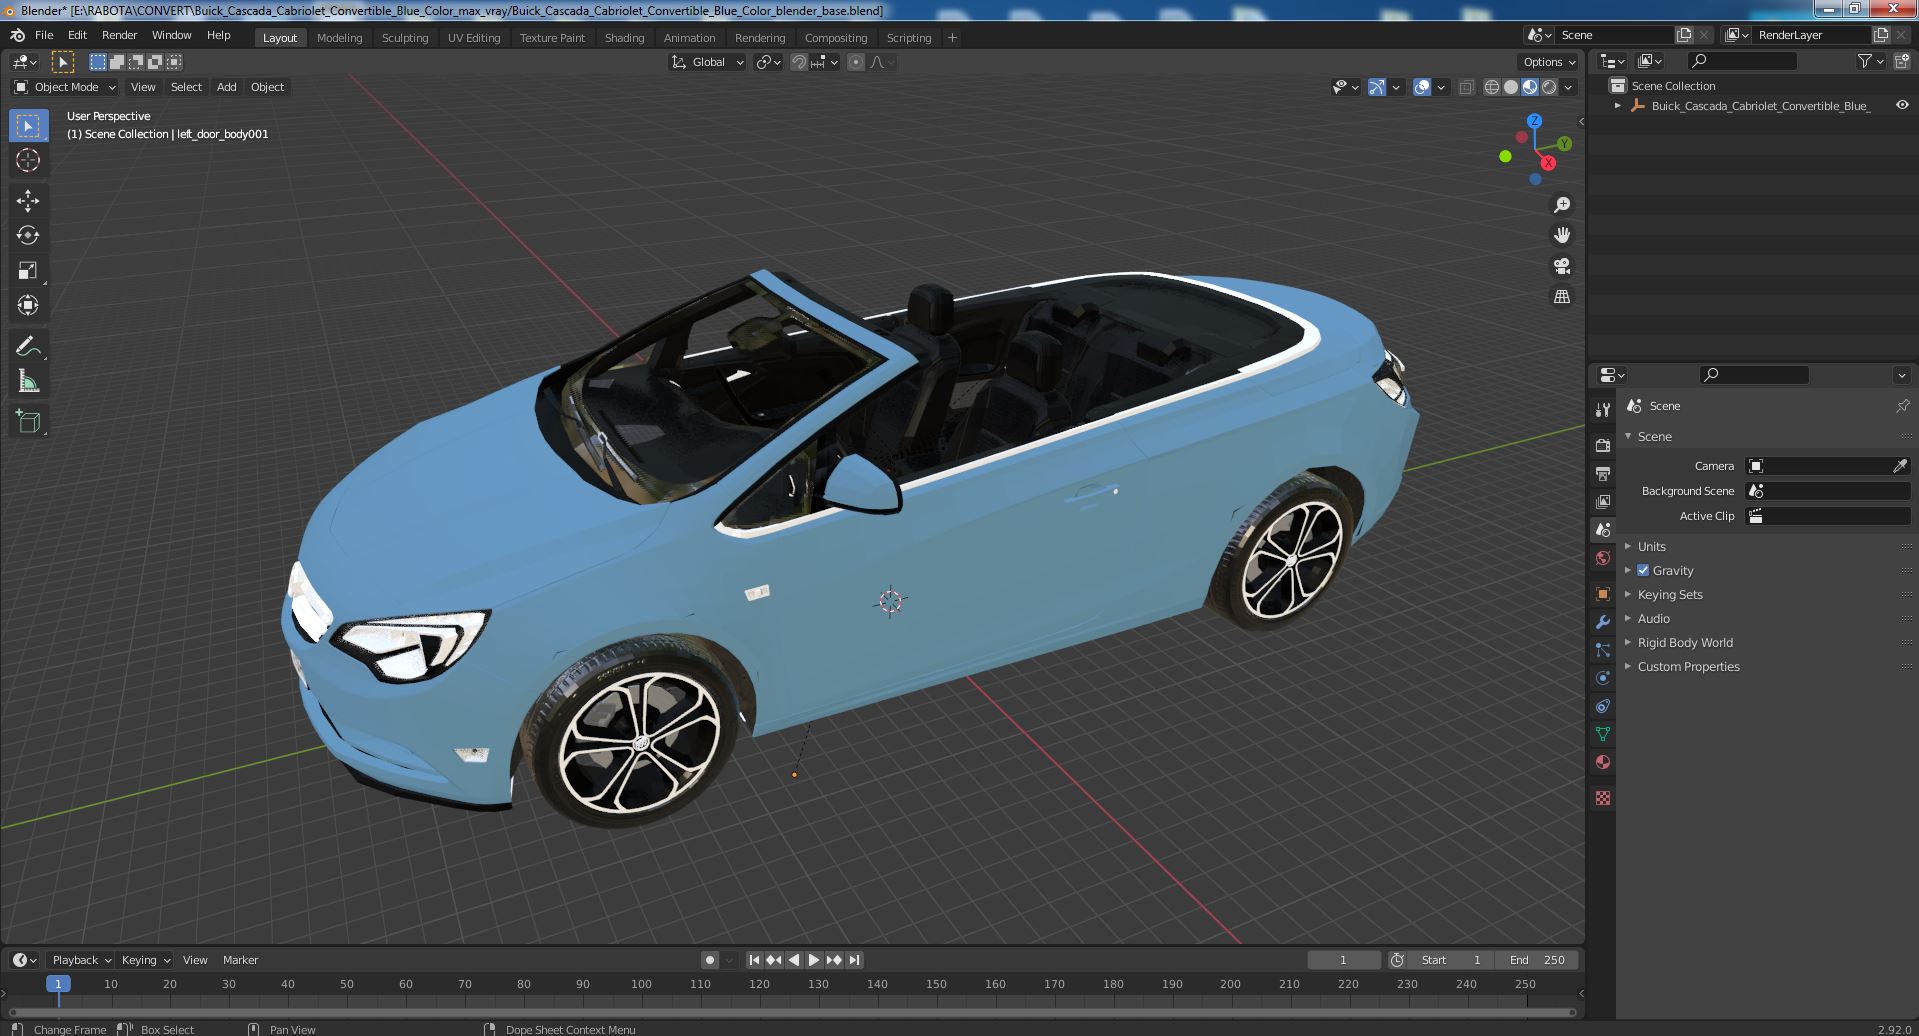Open the Modifiers properties tab
Image resolution: width=1919 pixels, height=1036 pixels.
pos(1603,621)
